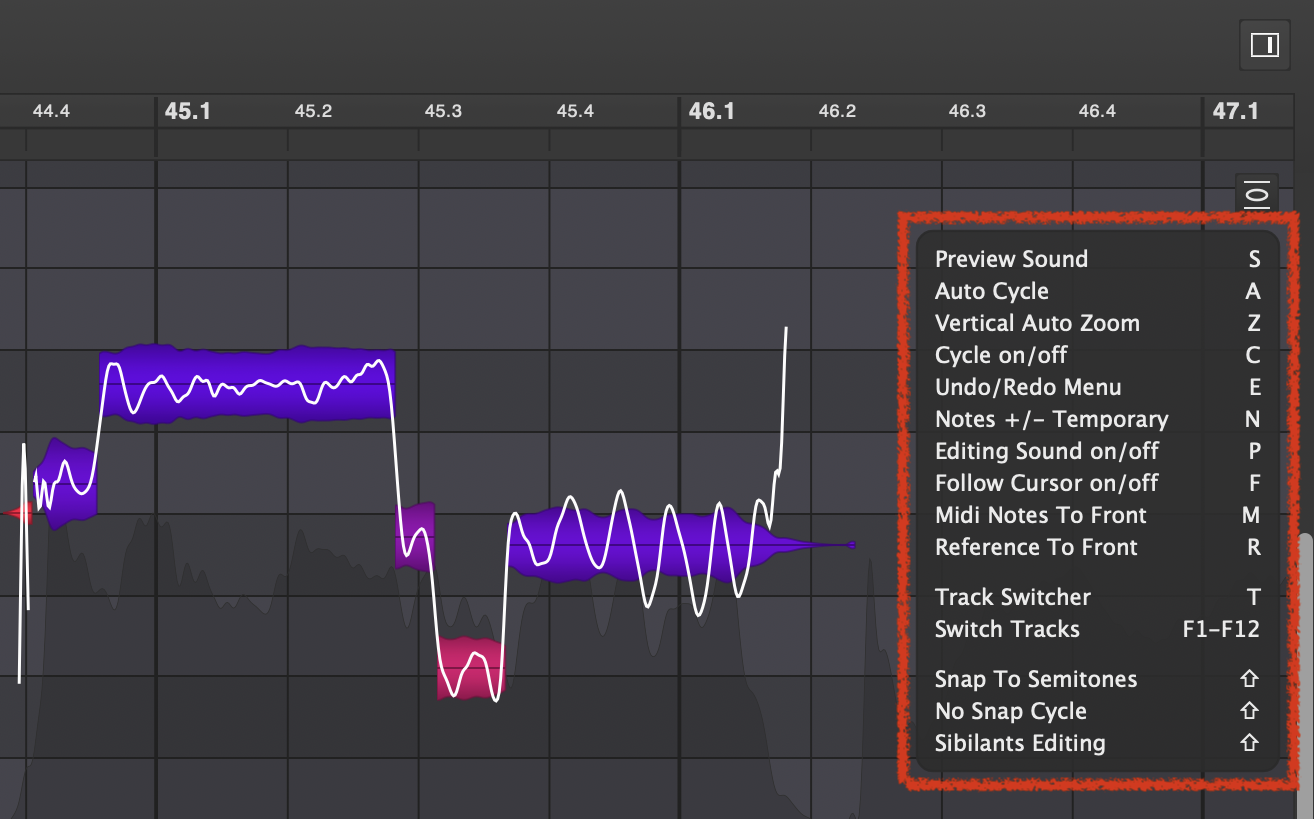Click the shift arrow beside No Snap Cycle
The height and width of the screenshot is (819, 1314).
tap(1248, 711)
